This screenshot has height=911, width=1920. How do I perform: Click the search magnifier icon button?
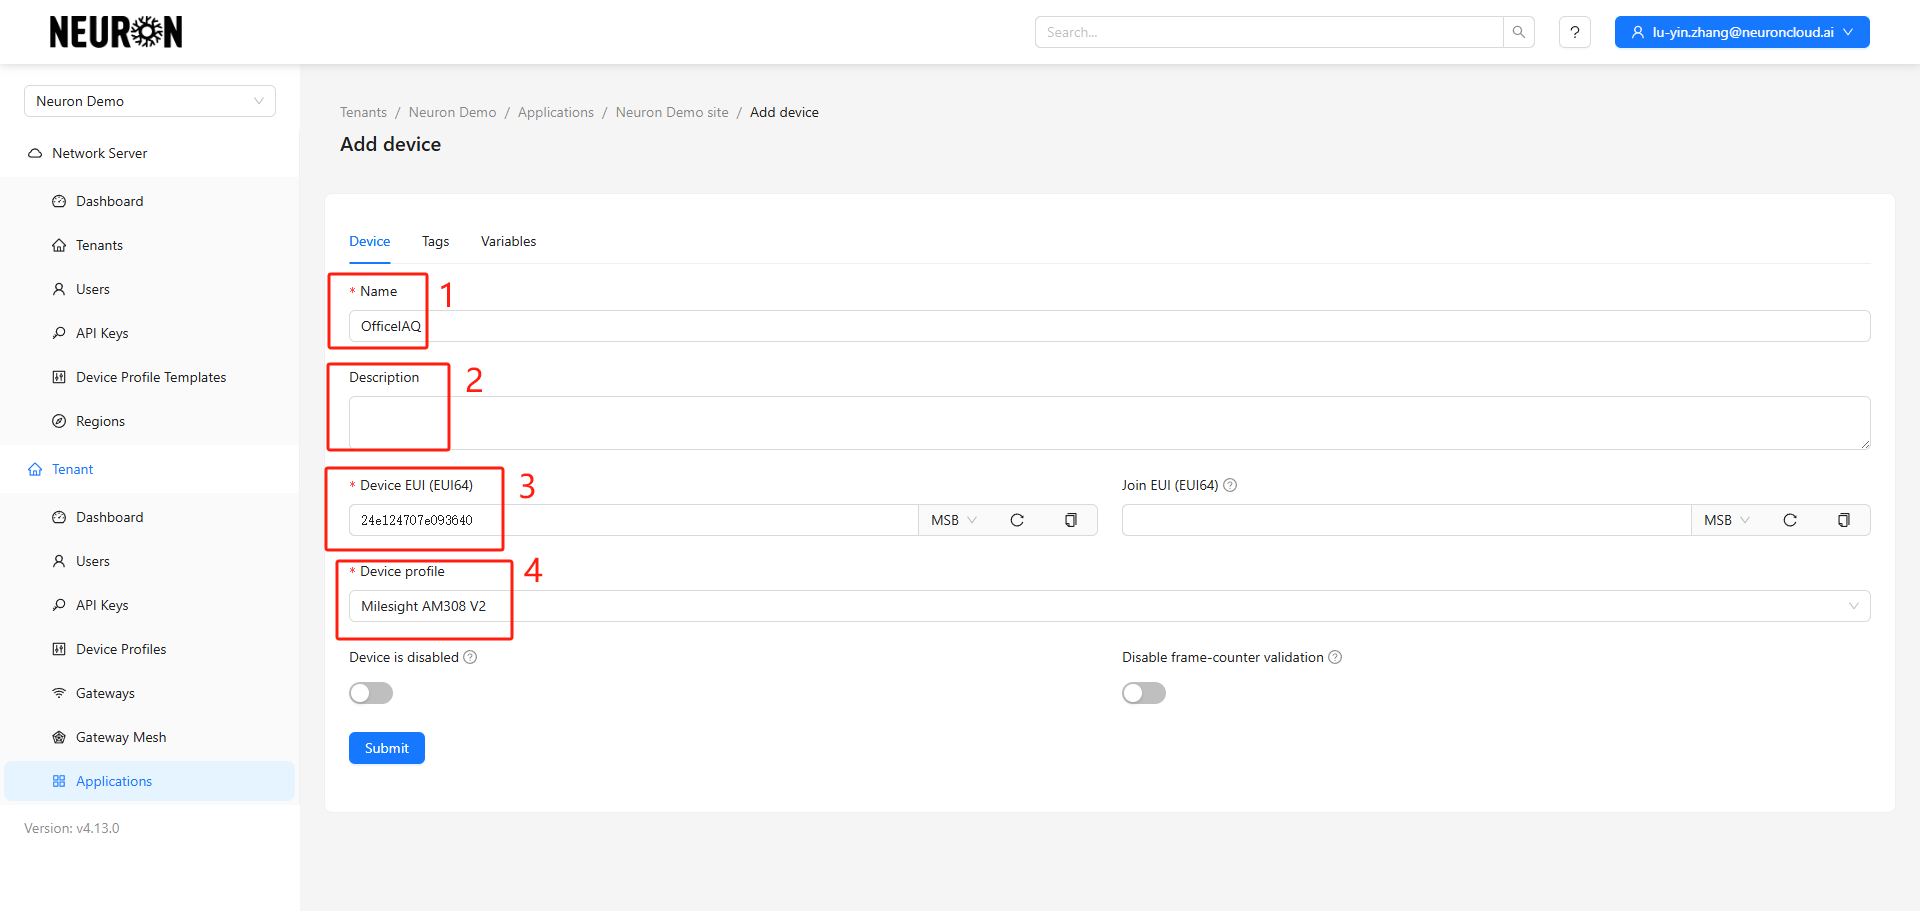[1518, 32]
